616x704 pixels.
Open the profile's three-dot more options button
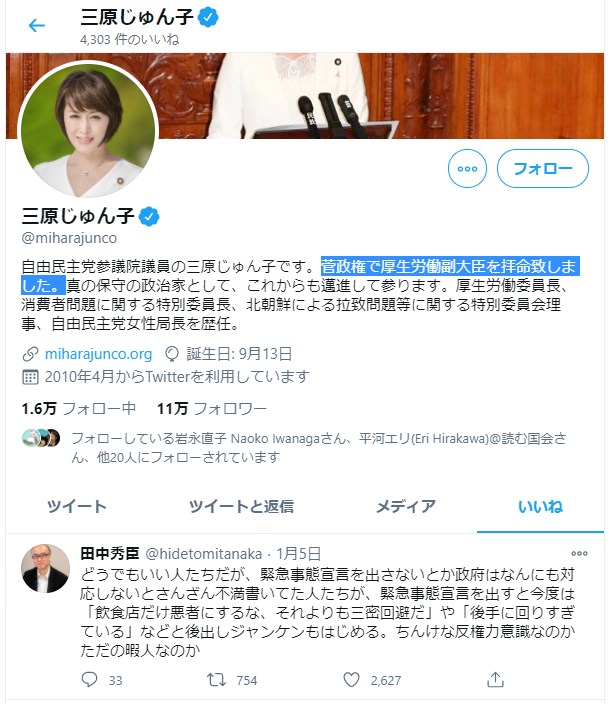(x=467, y=168)
